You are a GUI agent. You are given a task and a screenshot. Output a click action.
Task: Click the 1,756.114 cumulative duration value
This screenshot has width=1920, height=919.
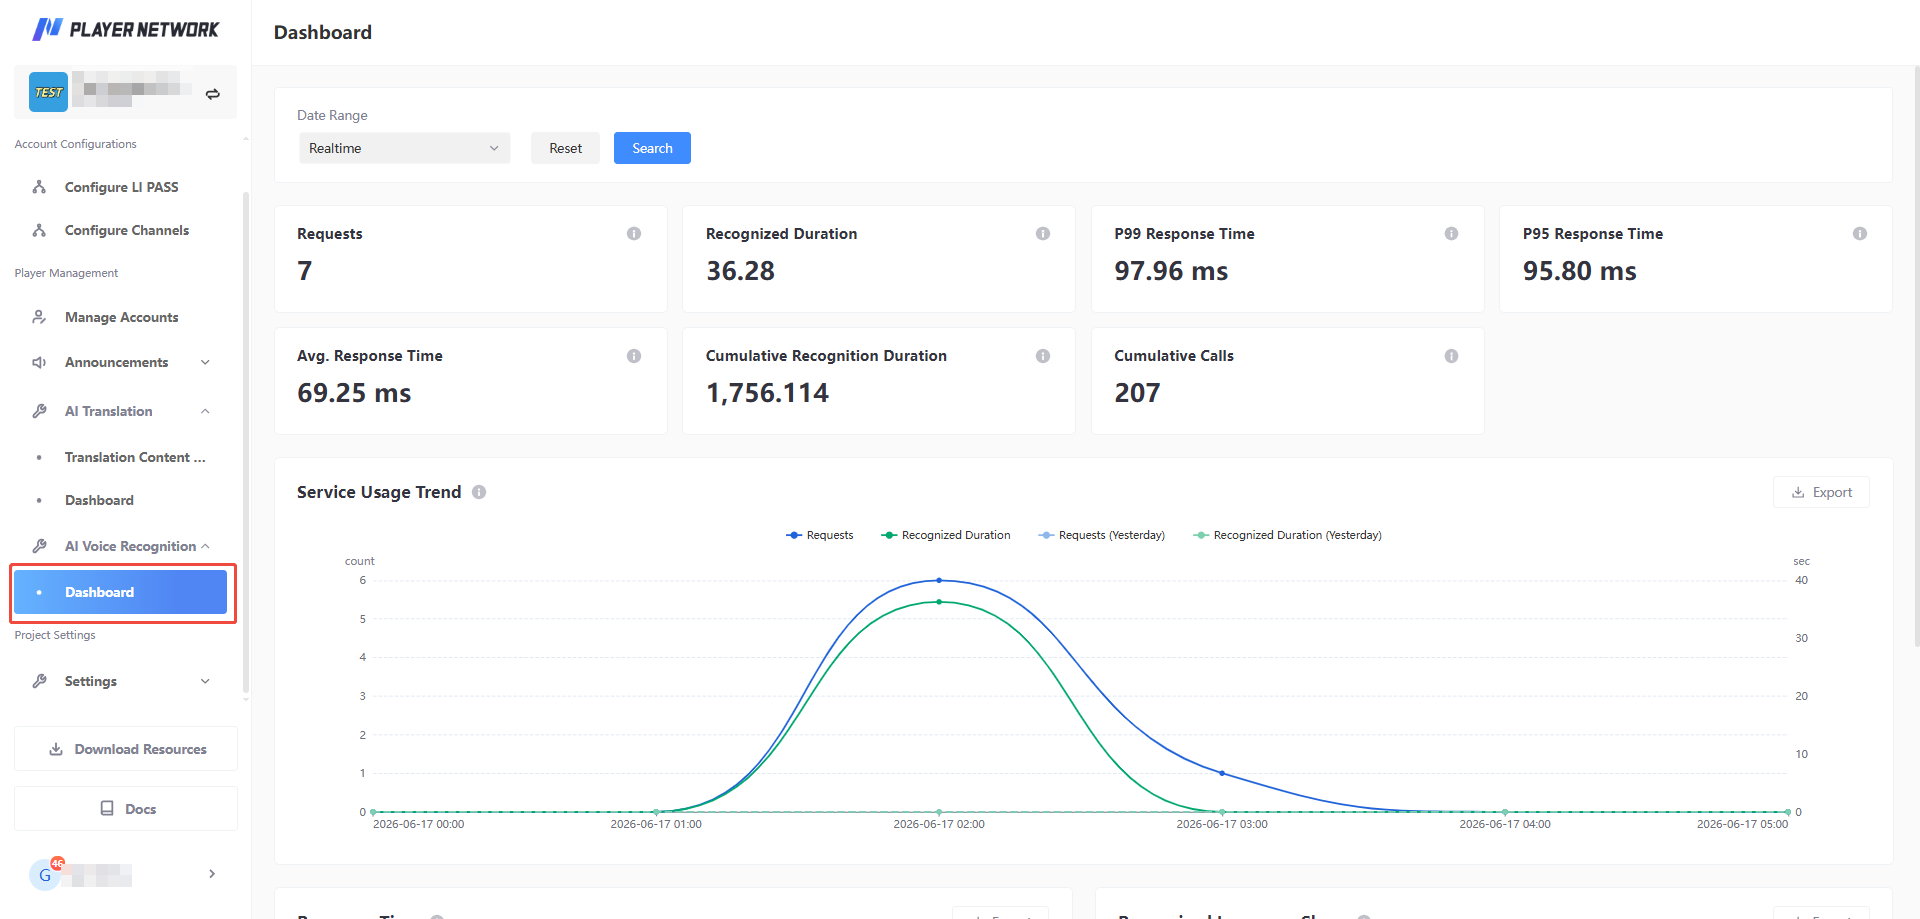click(767, 393)
